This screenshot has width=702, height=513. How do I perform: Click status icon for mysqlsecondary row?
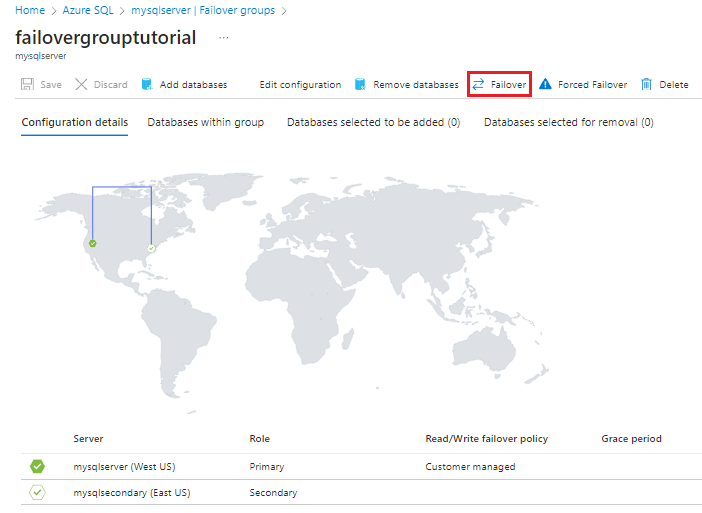click(x=38, y=492)
